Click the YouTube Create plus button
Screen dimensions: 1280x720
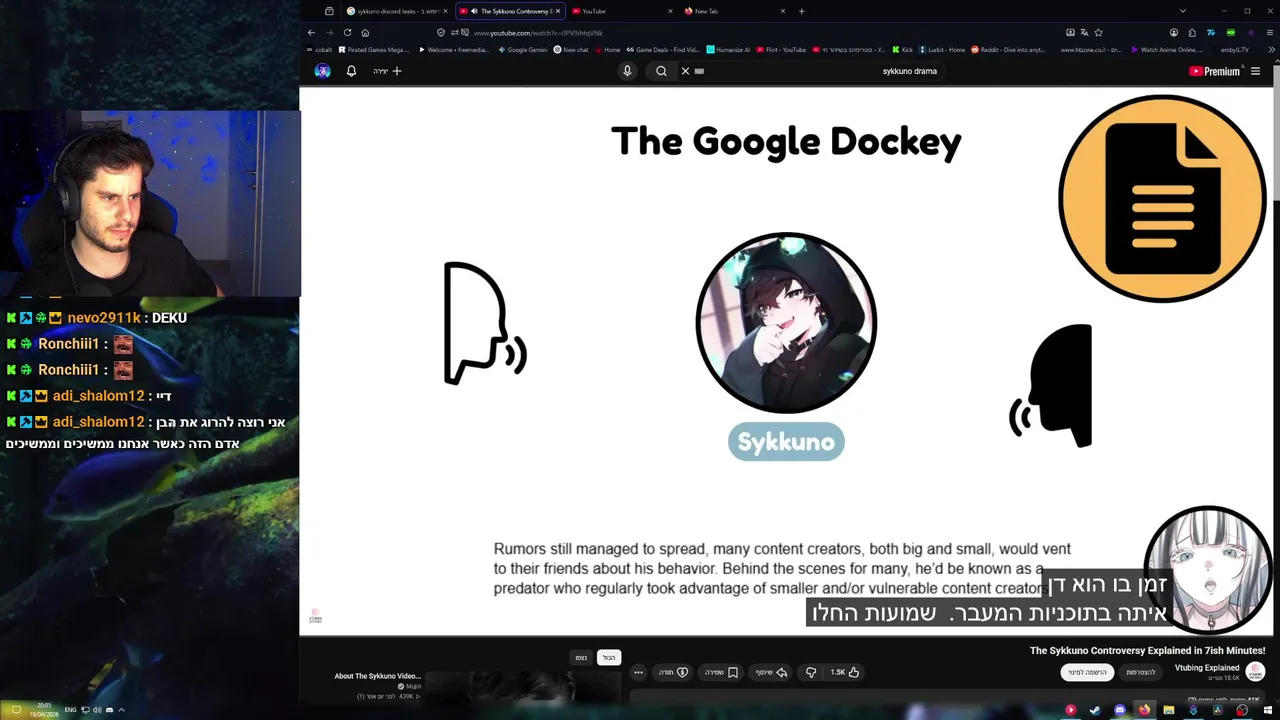(x=388, y=71)
